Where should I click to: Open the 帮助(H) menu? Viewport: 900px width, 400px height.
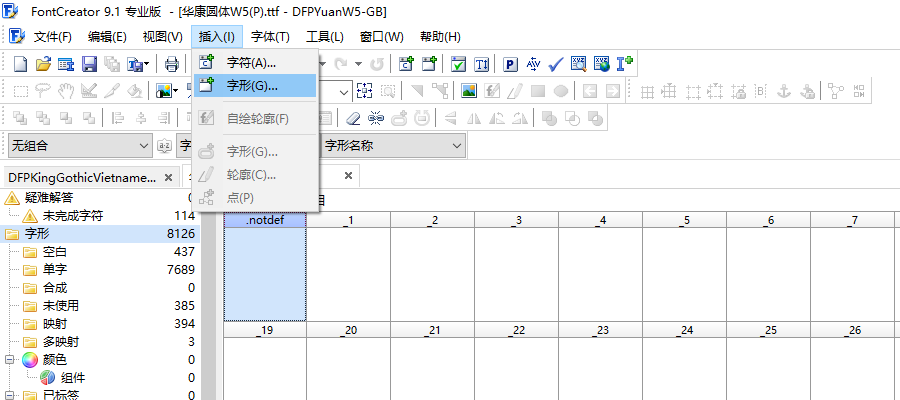[440, 37]
